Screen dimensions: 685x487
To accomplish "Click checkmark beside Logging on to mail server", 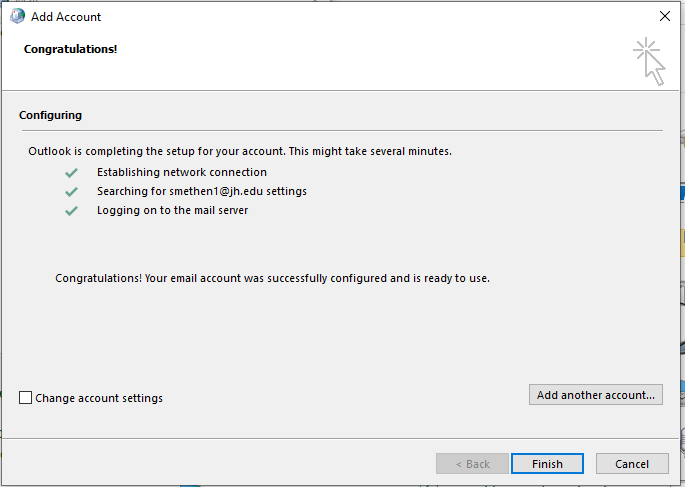I will [x=71, y=211].
